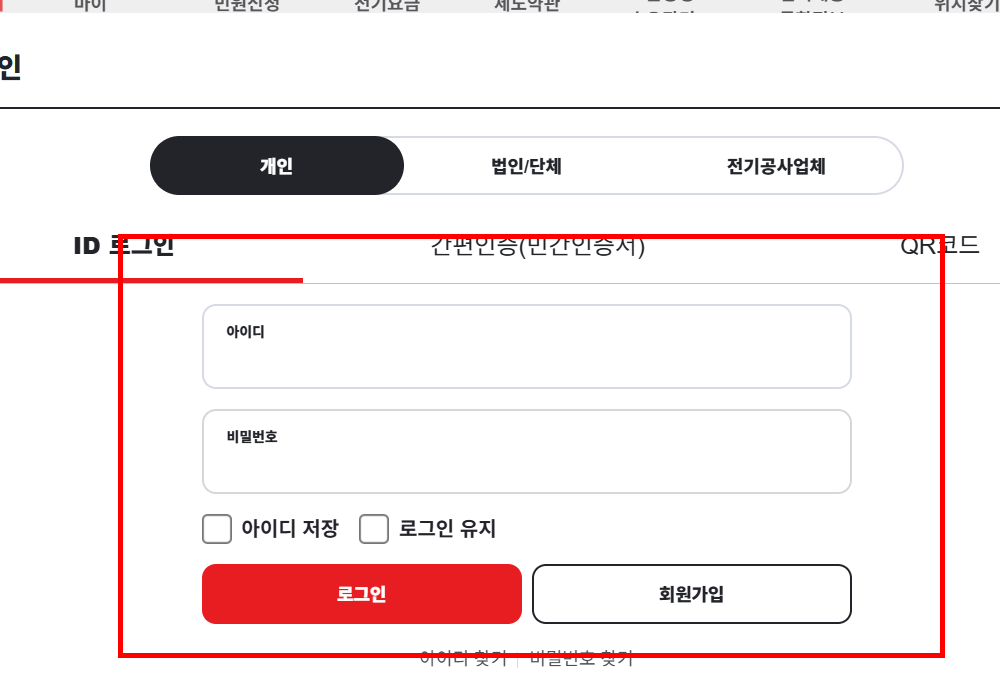Open the 제도약관 menu
This screenshot has height=679, width=1000.
pyautogui.click(x=527, y=6)
